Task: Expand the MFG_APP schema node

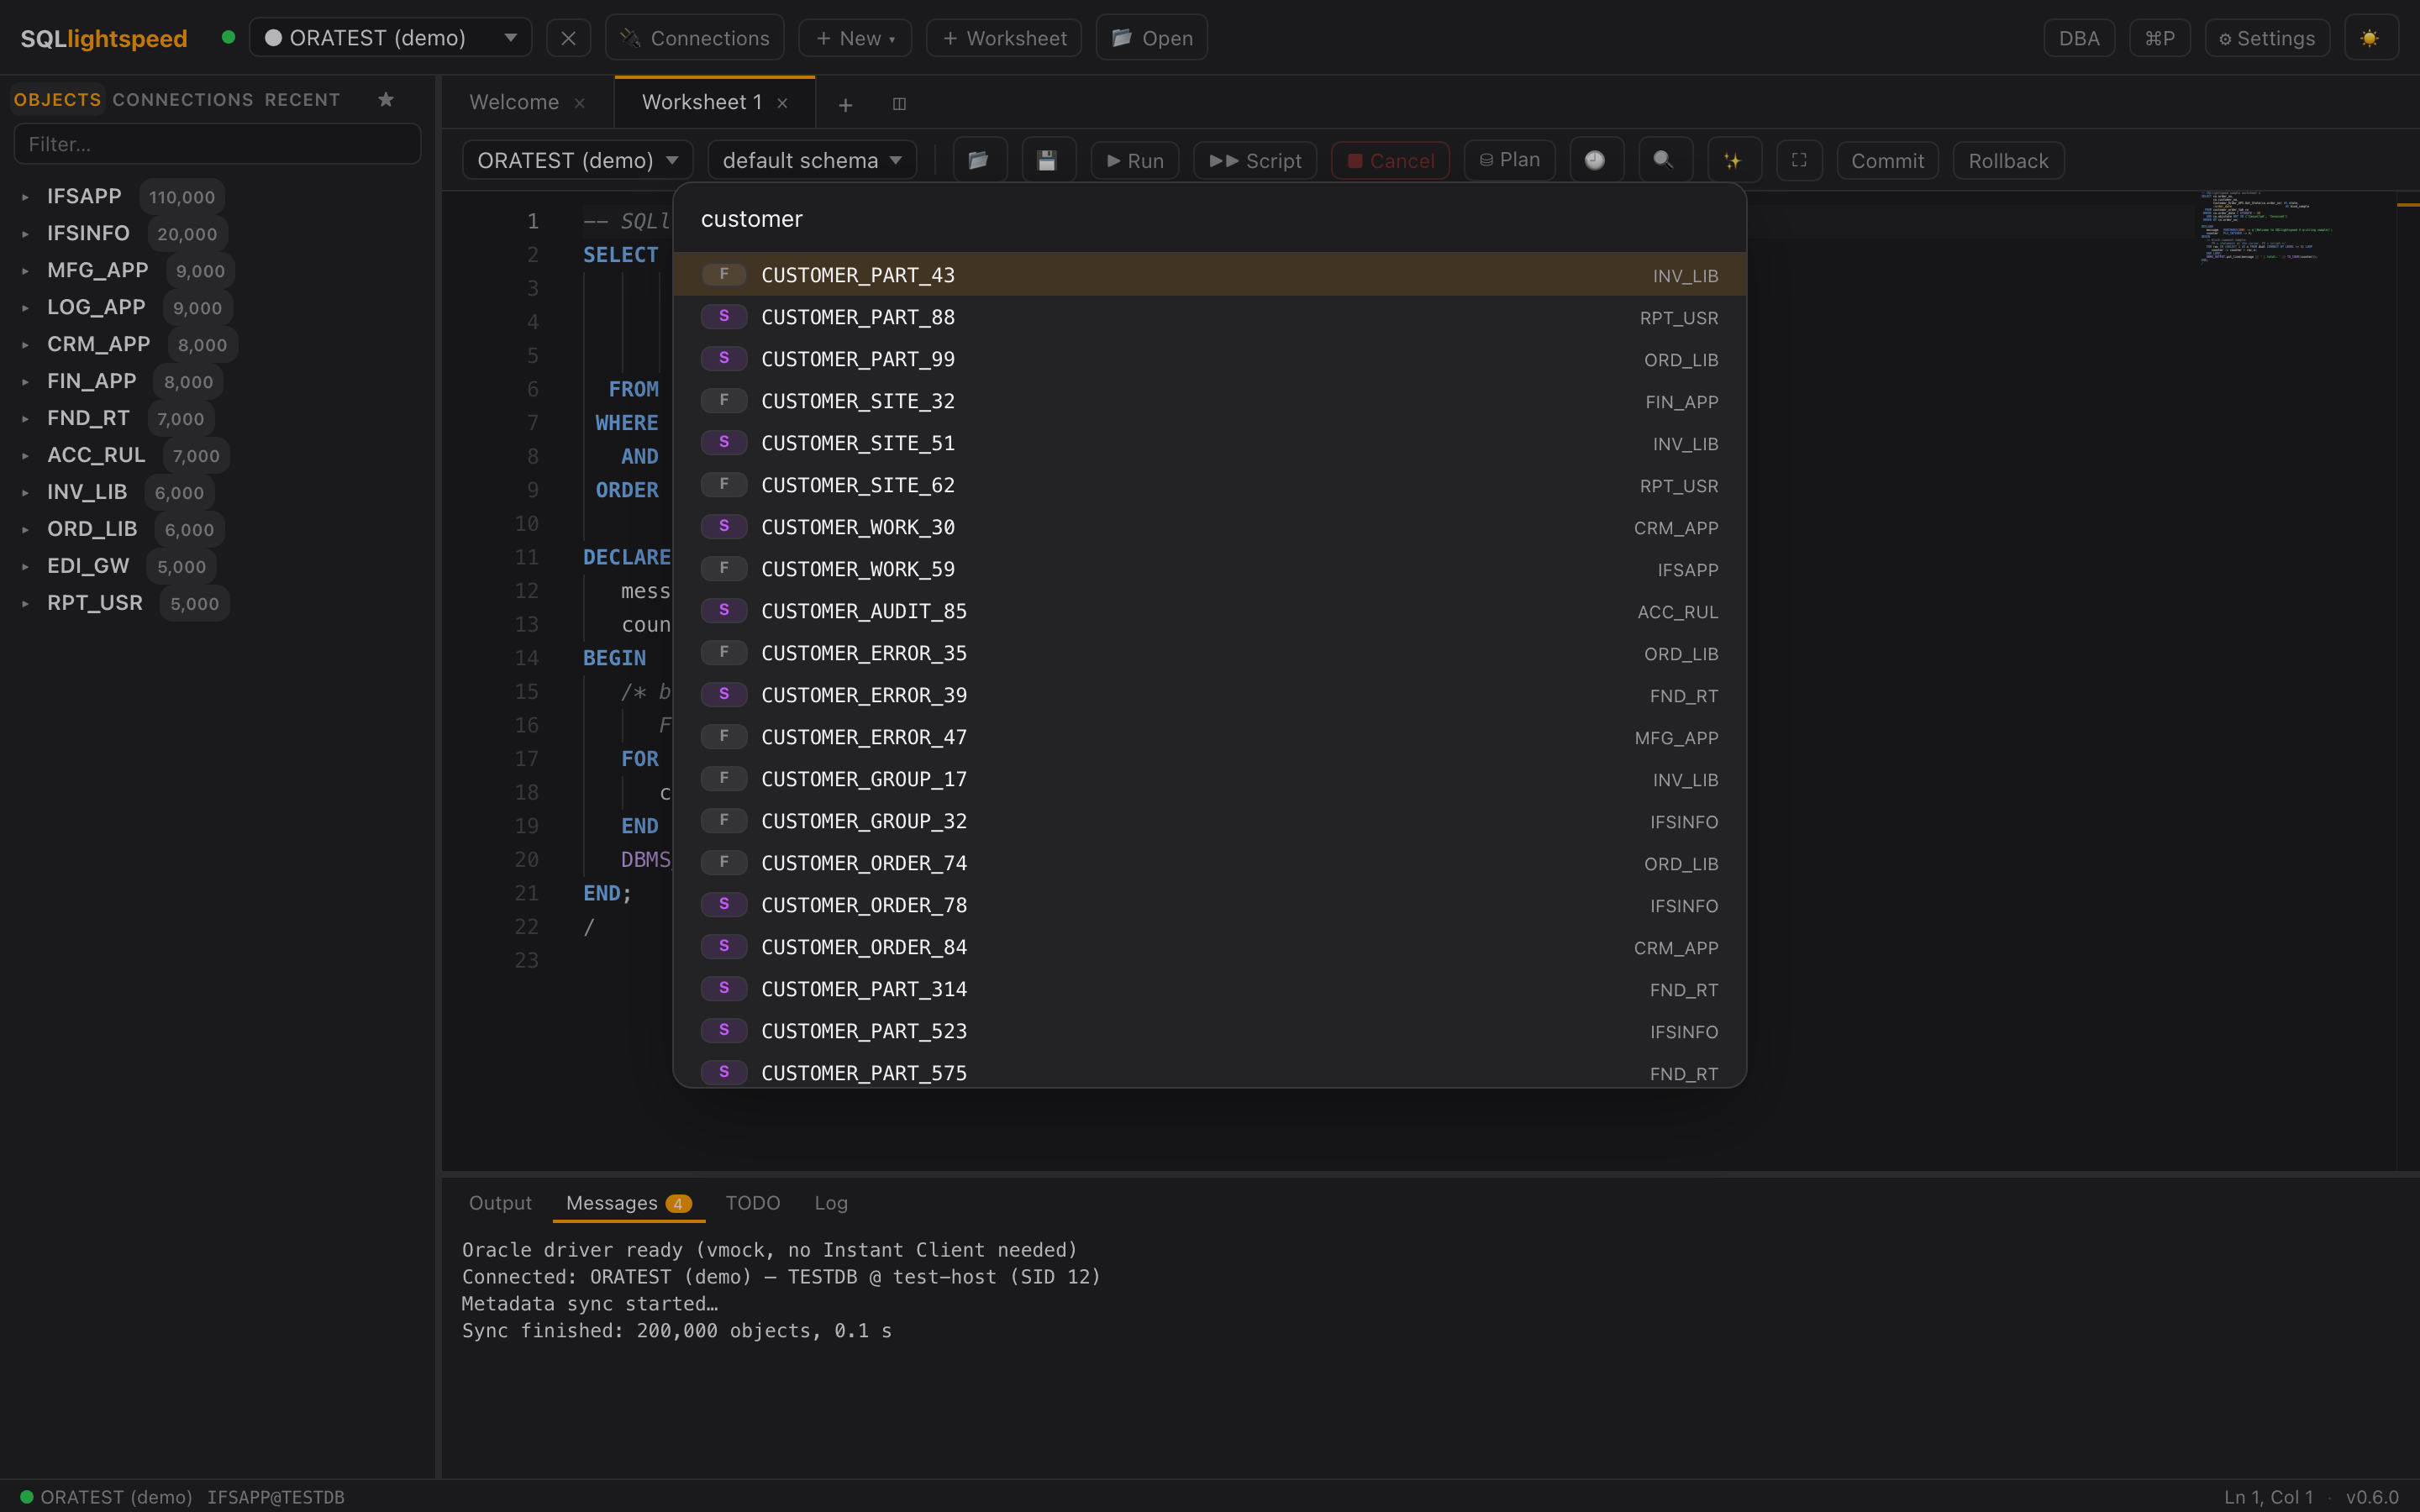Action: coord(25,271)
